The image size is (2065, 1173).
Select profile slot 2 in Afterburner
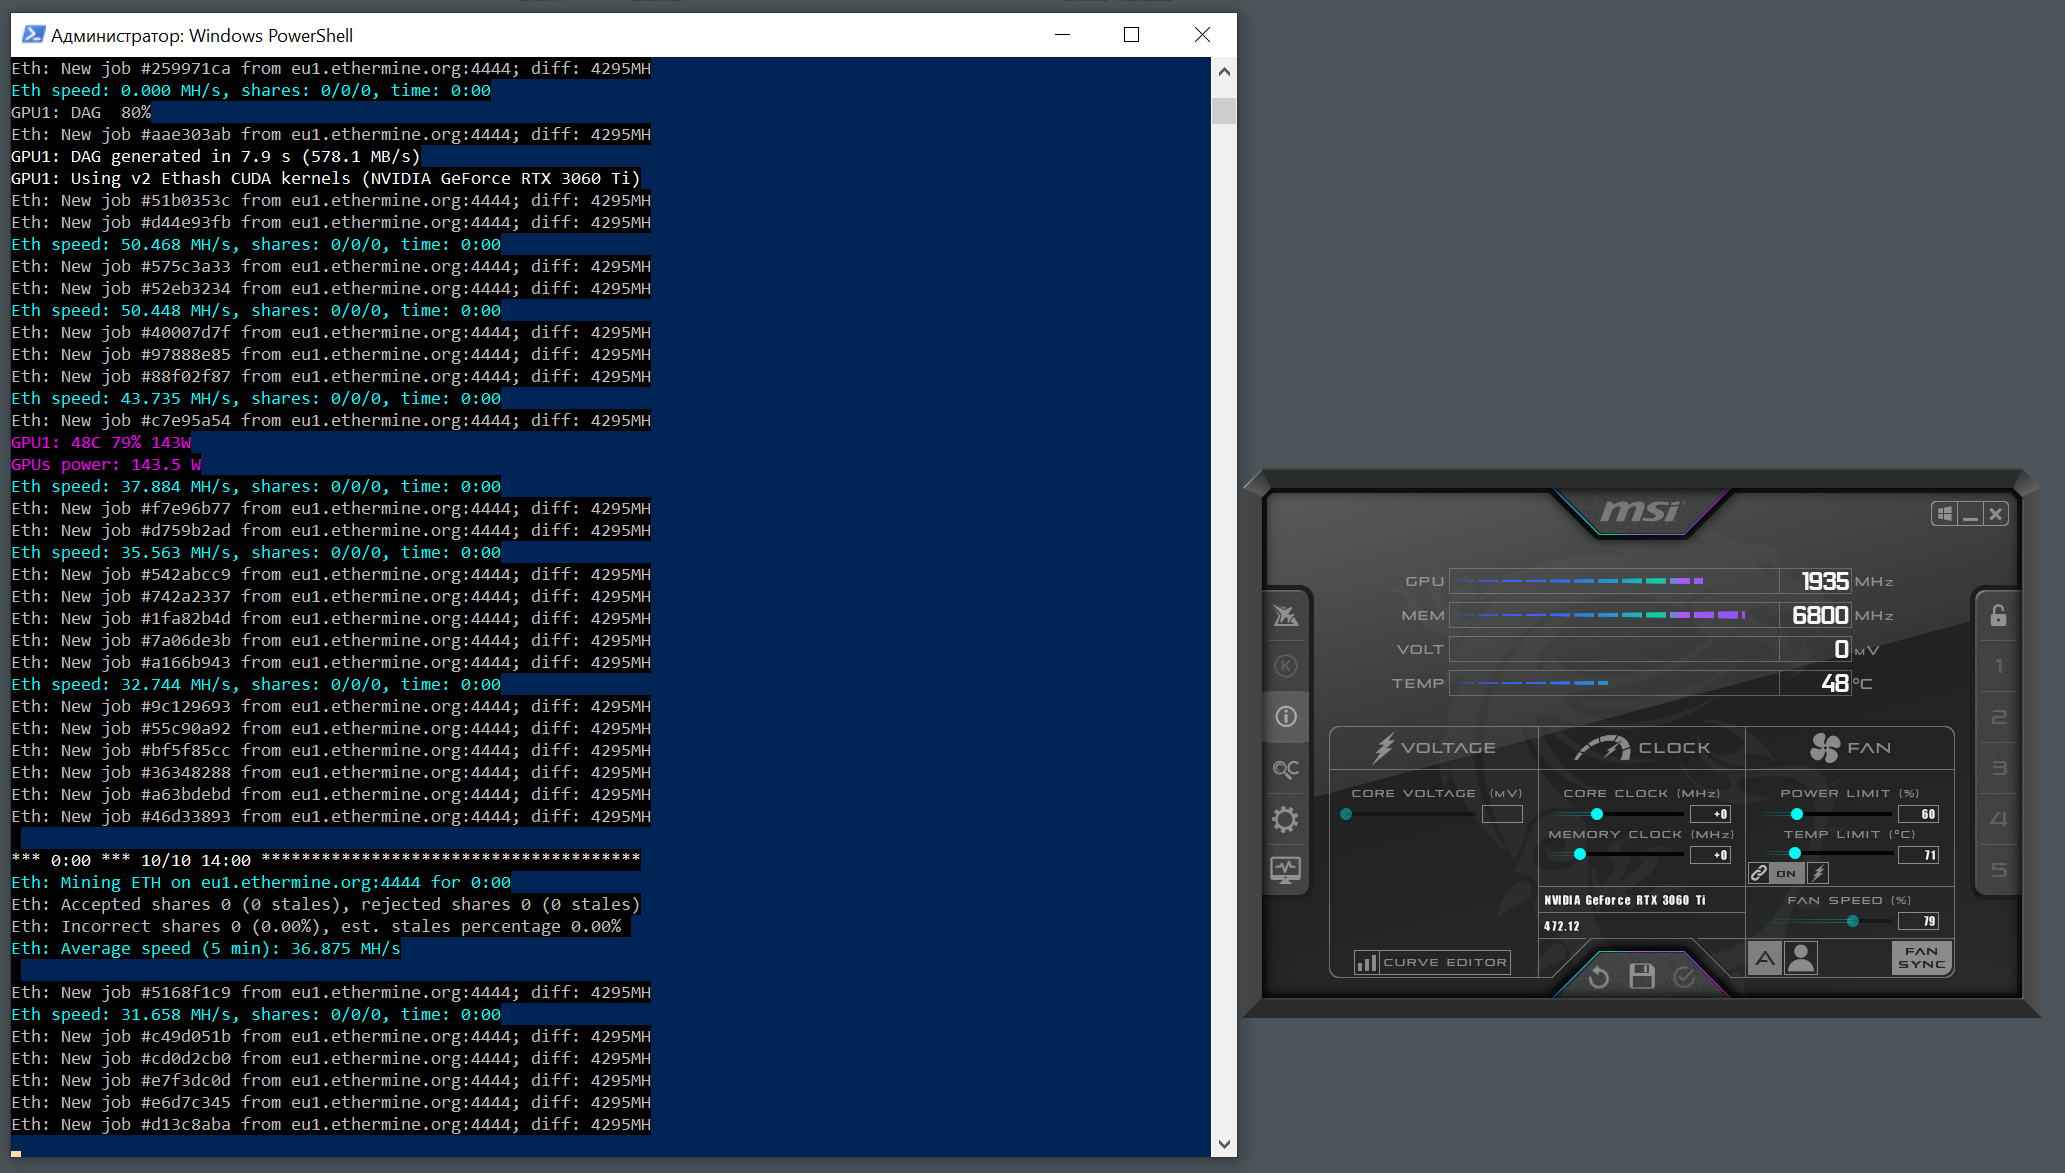click(x=1998, y=717)
